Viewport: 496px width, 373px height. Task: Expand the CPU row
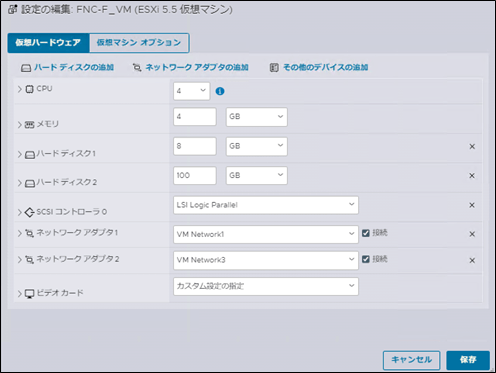[x=20, y=89]
